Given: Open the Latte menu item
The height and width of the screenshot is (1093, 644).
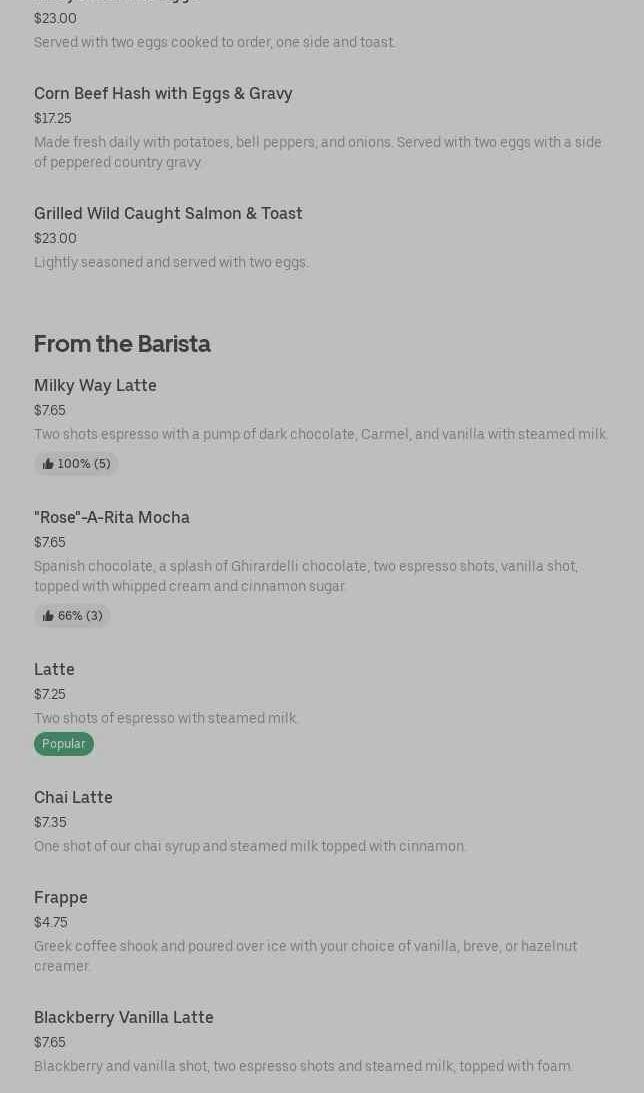Looking at the screenshot, I should tap(54, 669).
